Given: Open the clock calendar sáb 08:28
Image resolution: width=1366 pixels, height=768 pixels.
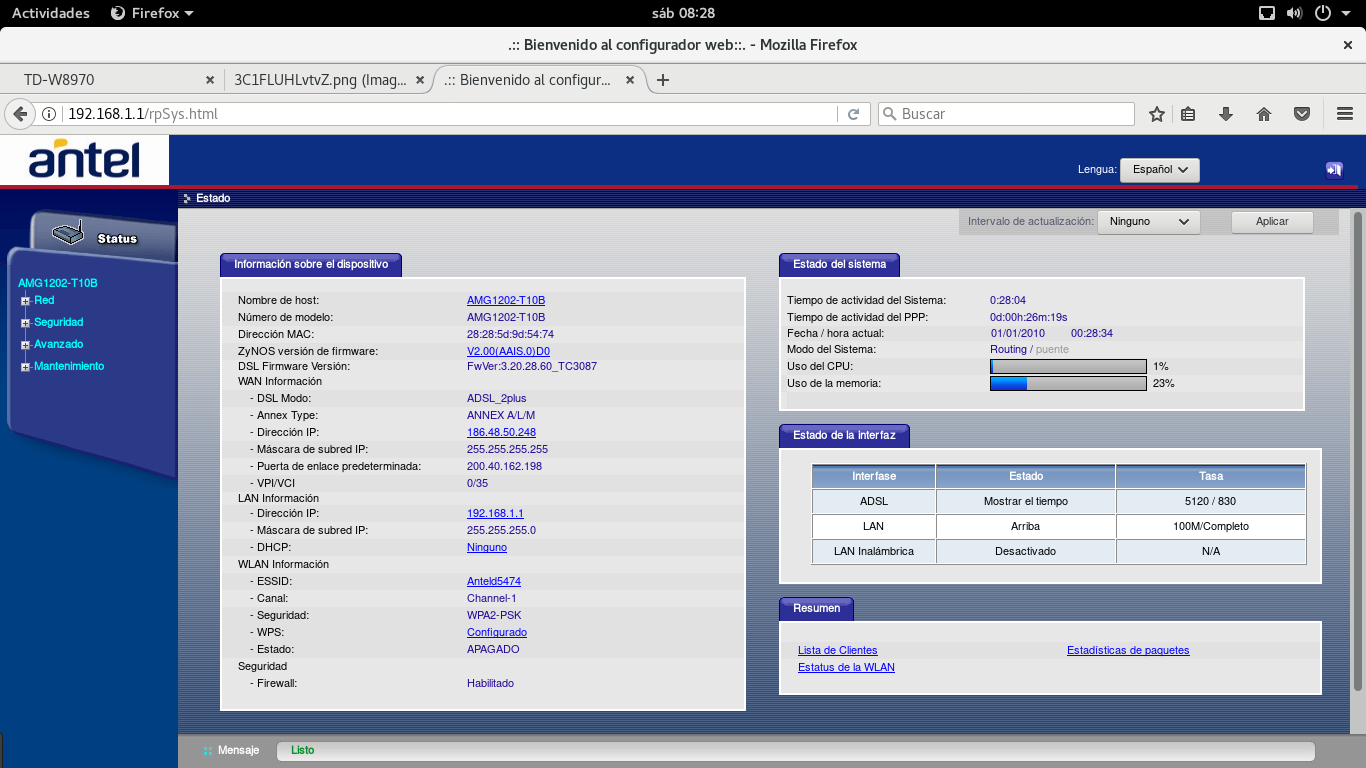Looking at the screenshot, I should click(x=682, y=13).
